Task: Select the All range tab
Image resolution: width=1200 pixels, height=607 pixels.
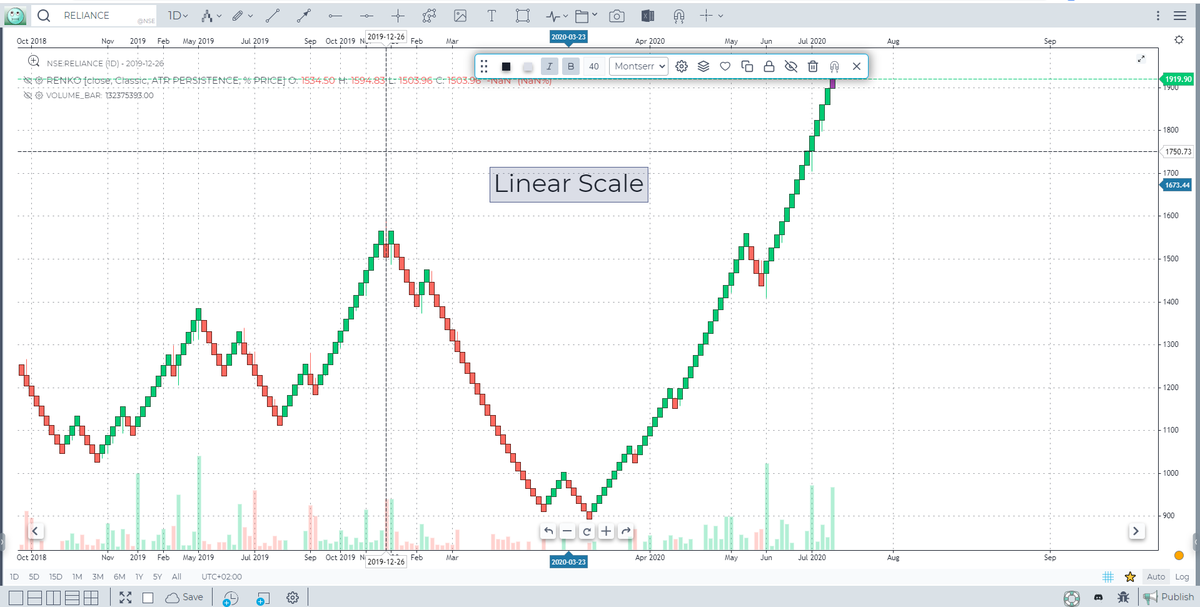Action: [177, 577]
